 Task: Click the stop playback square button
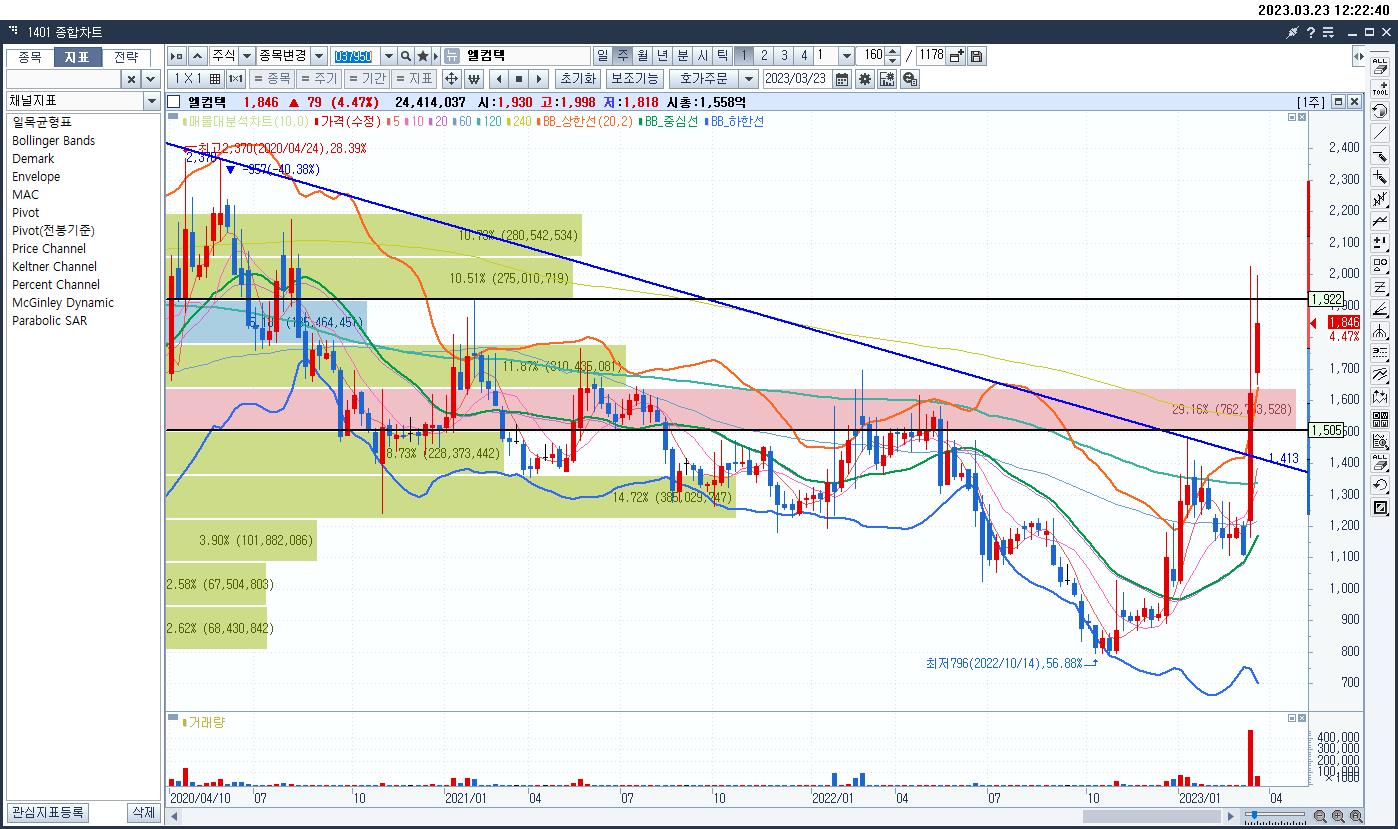[519, 79]
